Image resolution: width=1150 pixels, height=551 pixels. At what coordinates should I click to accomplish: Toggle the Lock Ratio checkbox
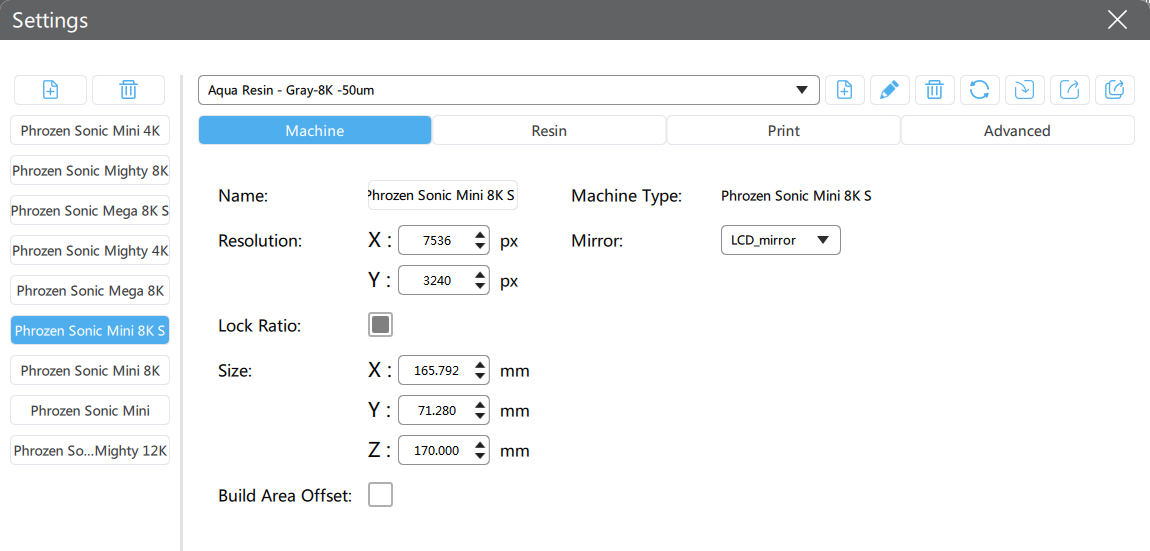[380, 325]
